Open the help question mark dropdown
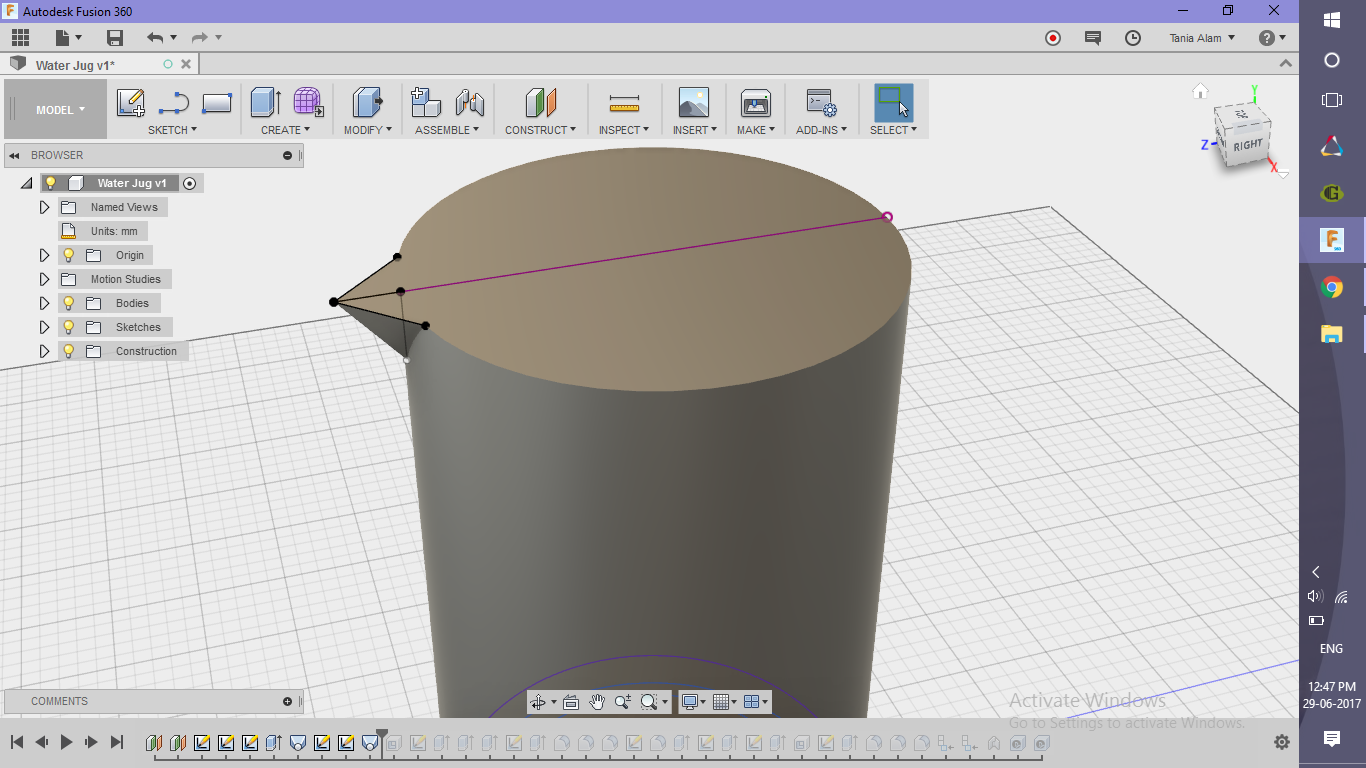The width and height of the screenshot is (1366, 768). 1272,38
